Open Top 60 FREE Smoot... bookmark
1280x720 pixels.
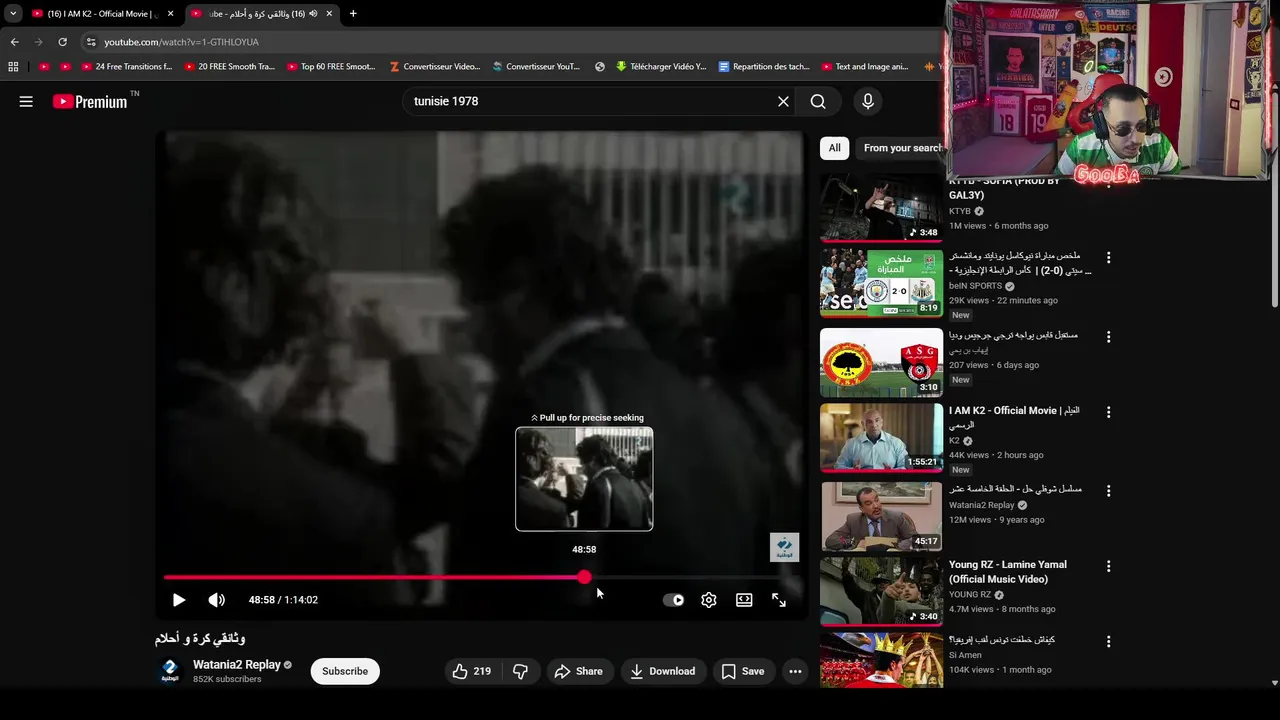pyautogui.click(x=331, y=67)
